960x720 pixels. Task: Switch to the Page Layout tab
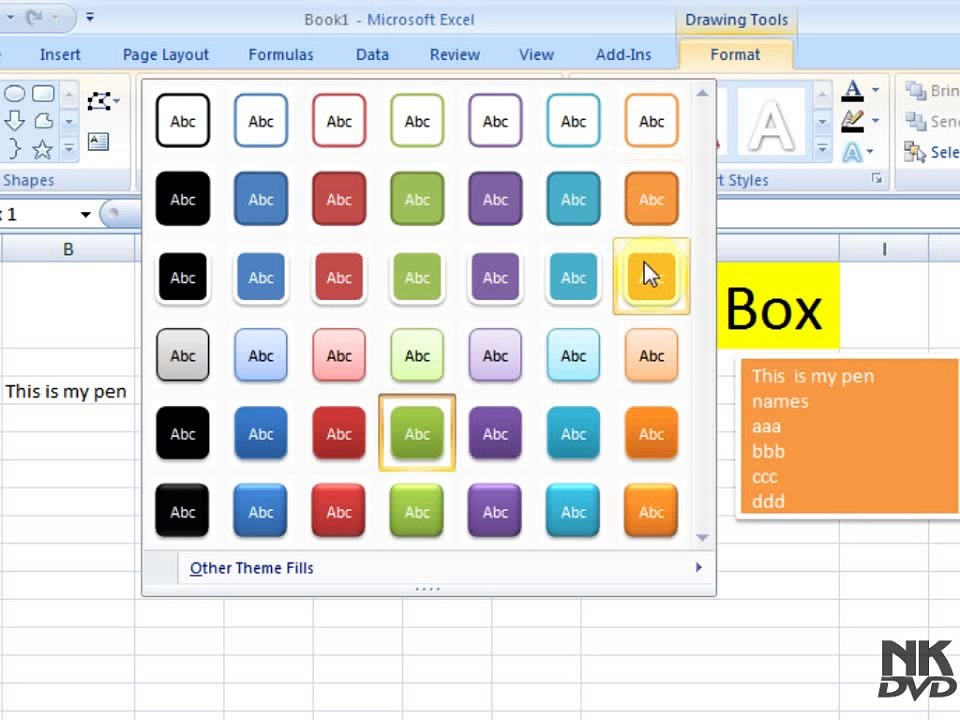pyautogui.click(x=165, y=54)
